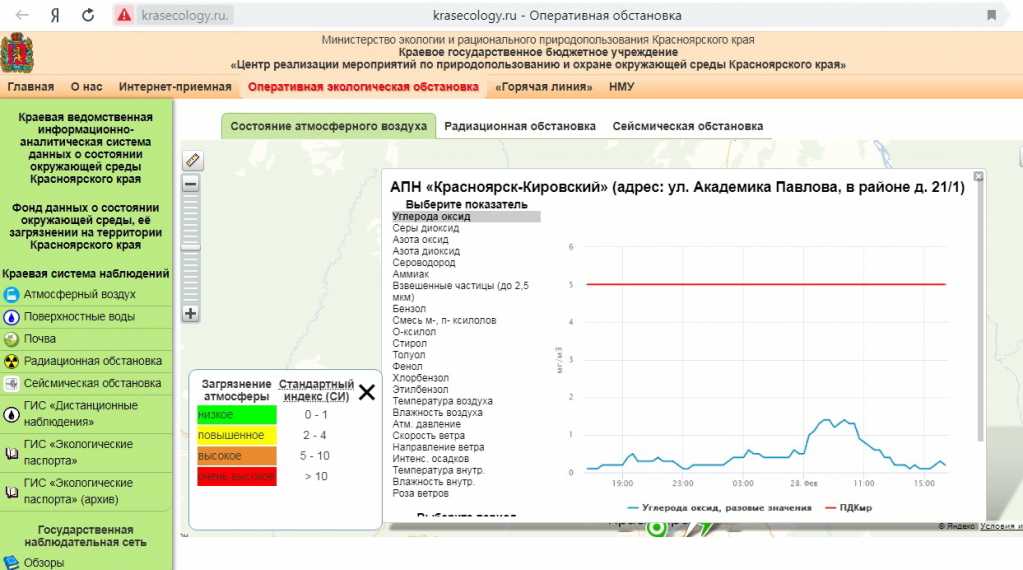Select Серы диоксид indicator
Image resolution: width=1023 pixels, height=570 pixels.
(426, 228)
